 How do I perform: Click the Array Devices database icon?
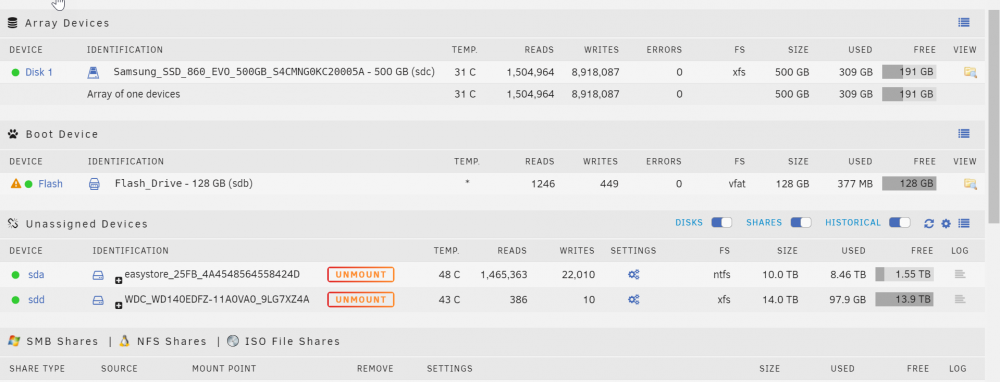pos(12,23)
